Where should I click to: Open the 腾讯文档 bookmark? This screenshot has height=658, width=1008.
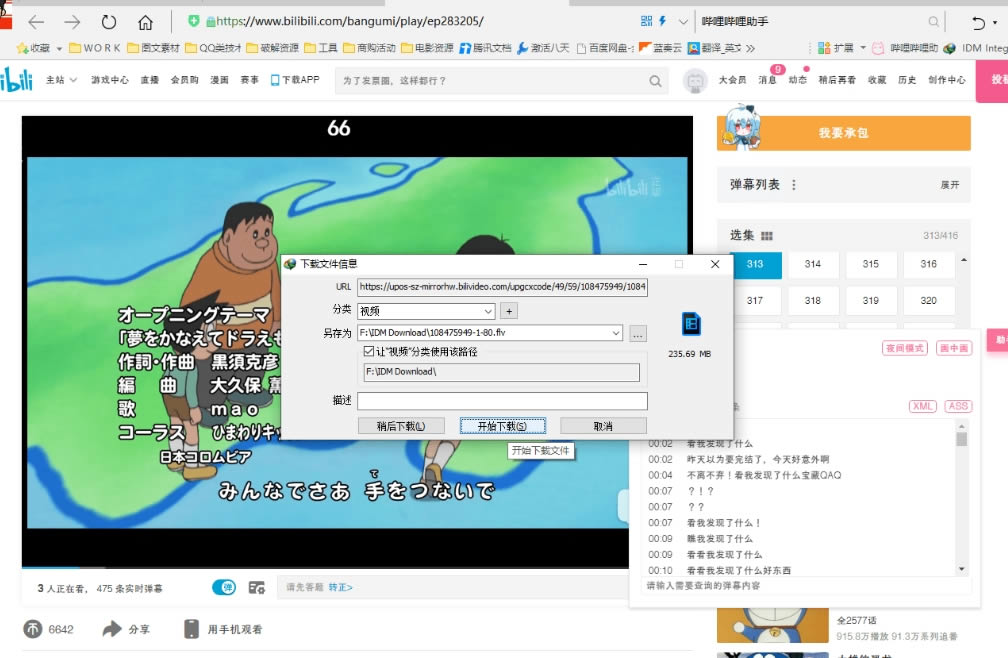[x=485, y=48]
